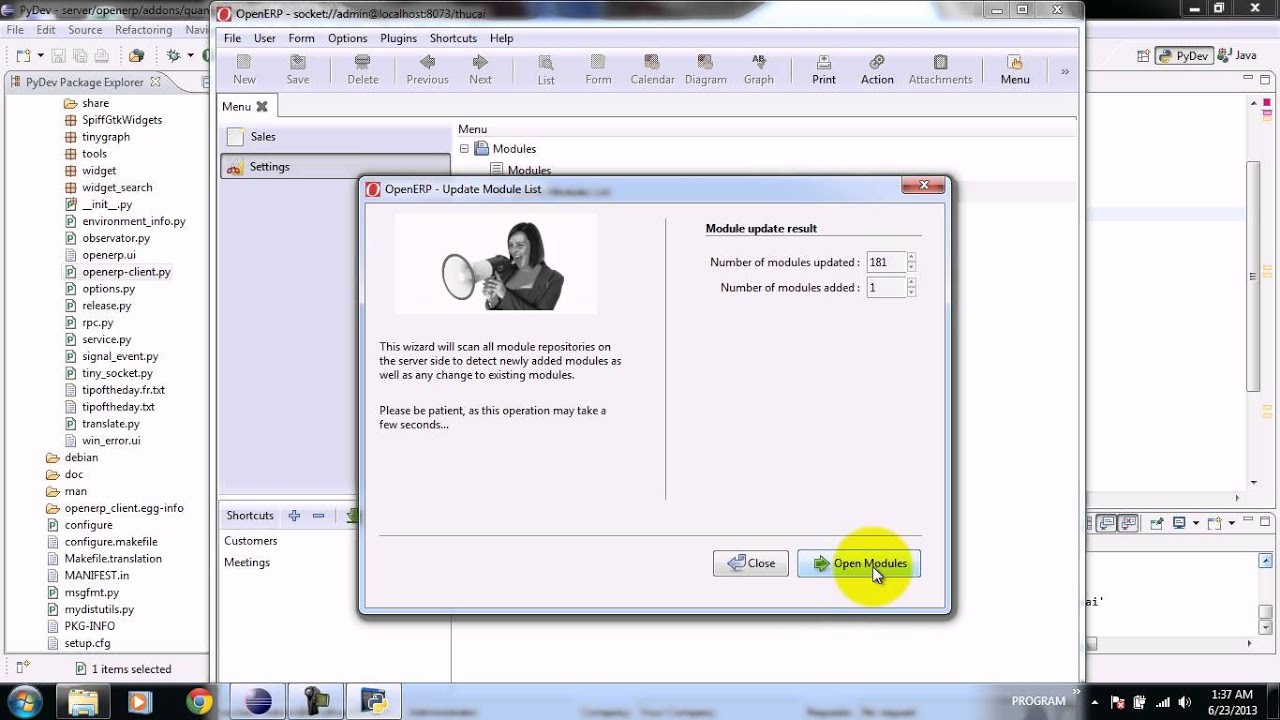Open the OpenERP Options menu

347,38
